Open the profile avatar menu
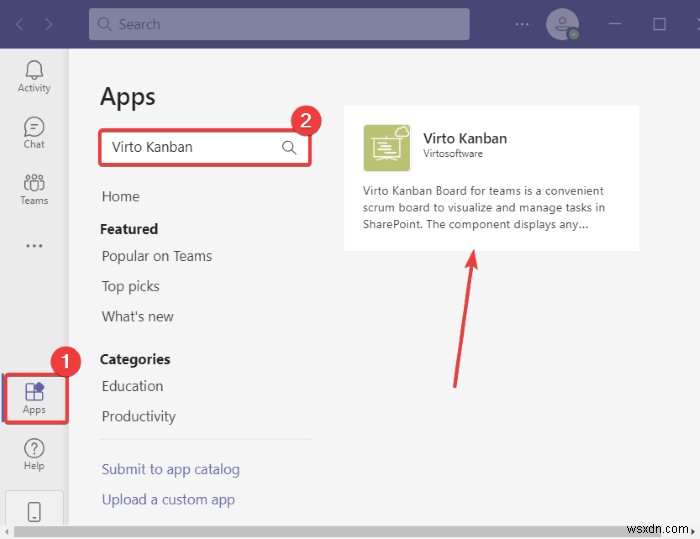This screenshot has width=700, height=539. coord(562,24)
